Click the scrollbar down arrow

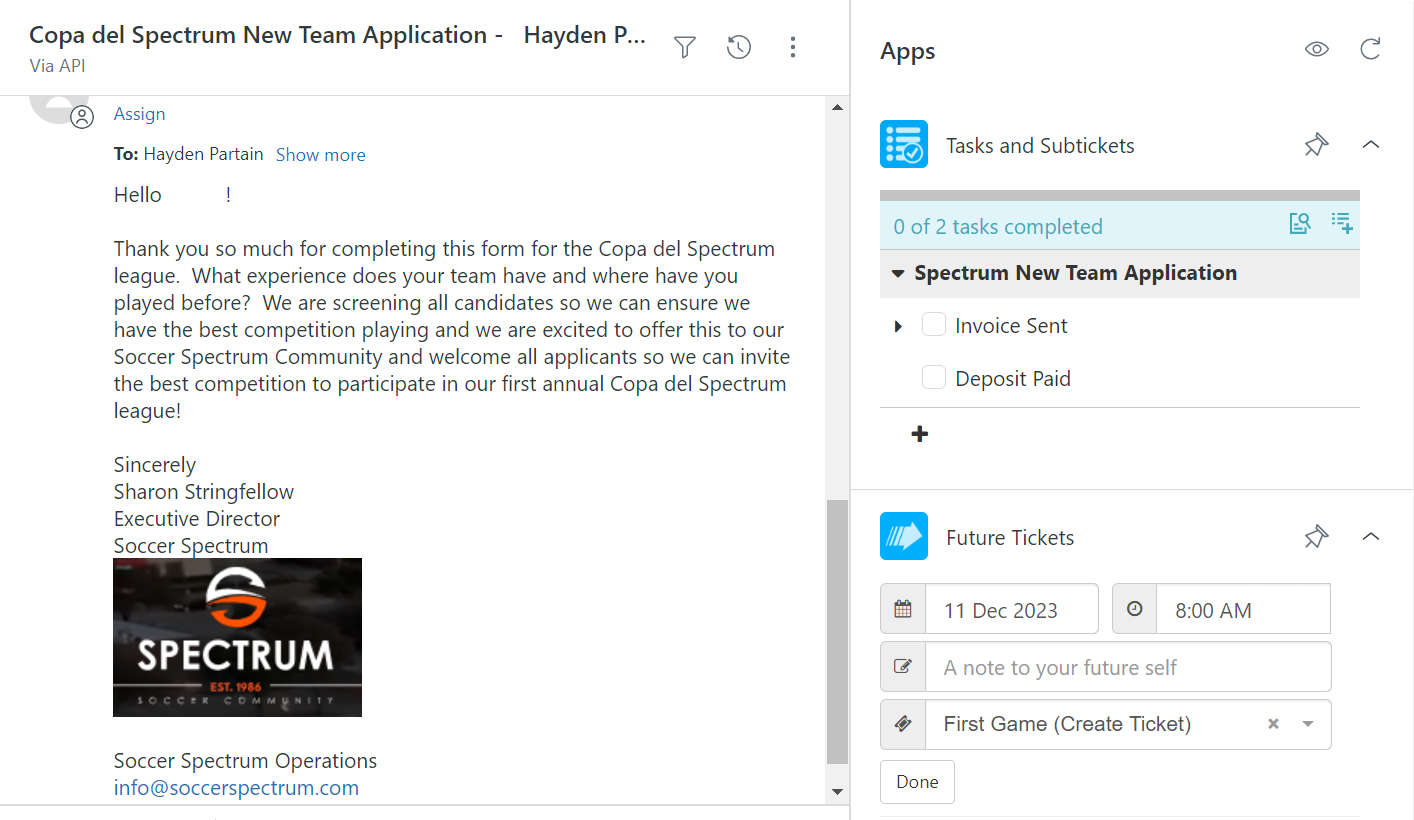pos(838,792)
